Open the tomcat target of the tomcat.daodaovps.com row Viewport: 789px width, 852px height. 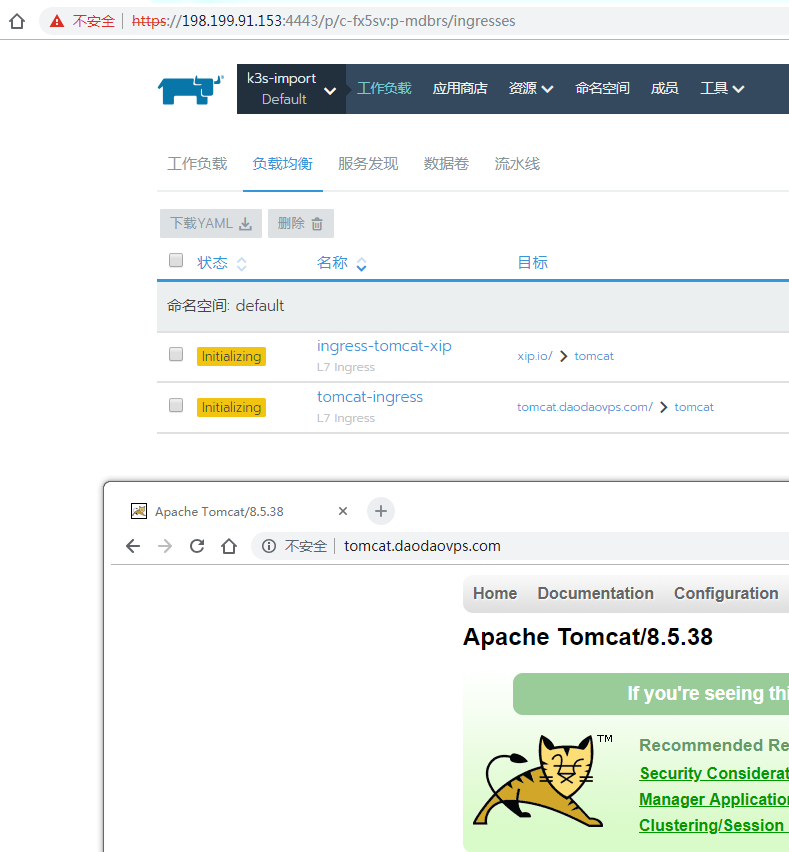[x=694, y=407]
